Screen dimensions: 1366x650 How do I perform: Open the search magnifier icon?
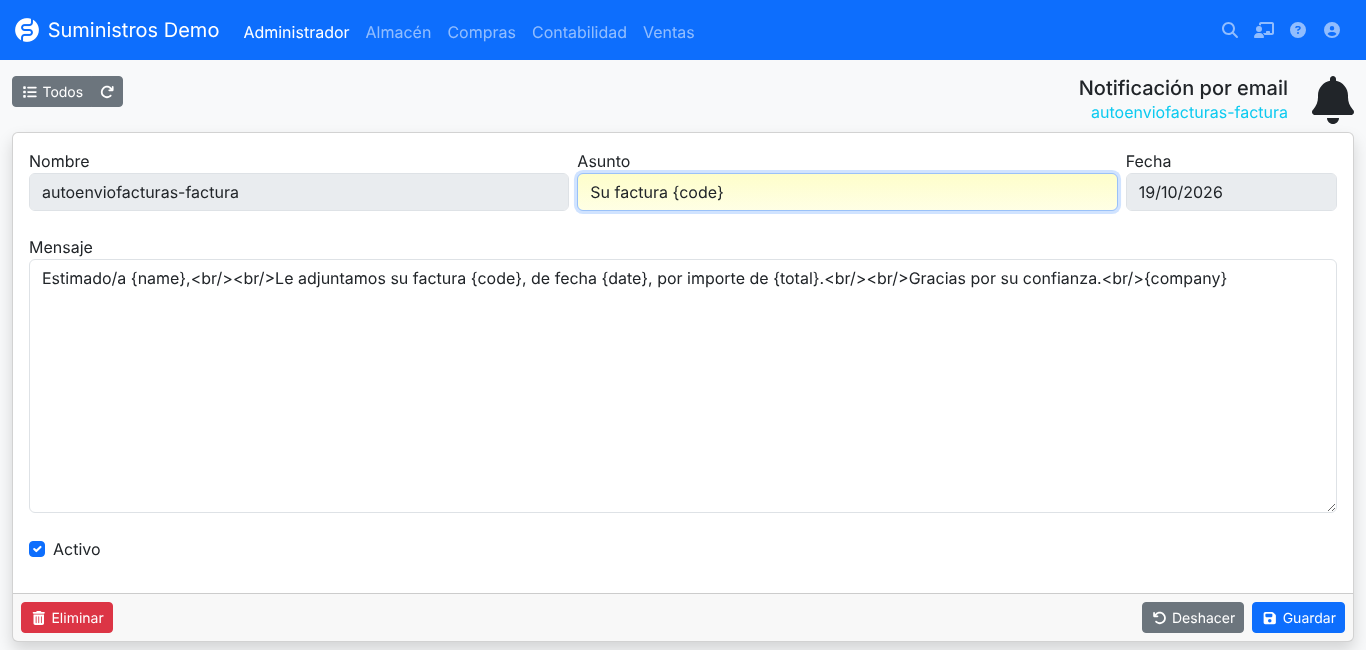pos(1230,30)
